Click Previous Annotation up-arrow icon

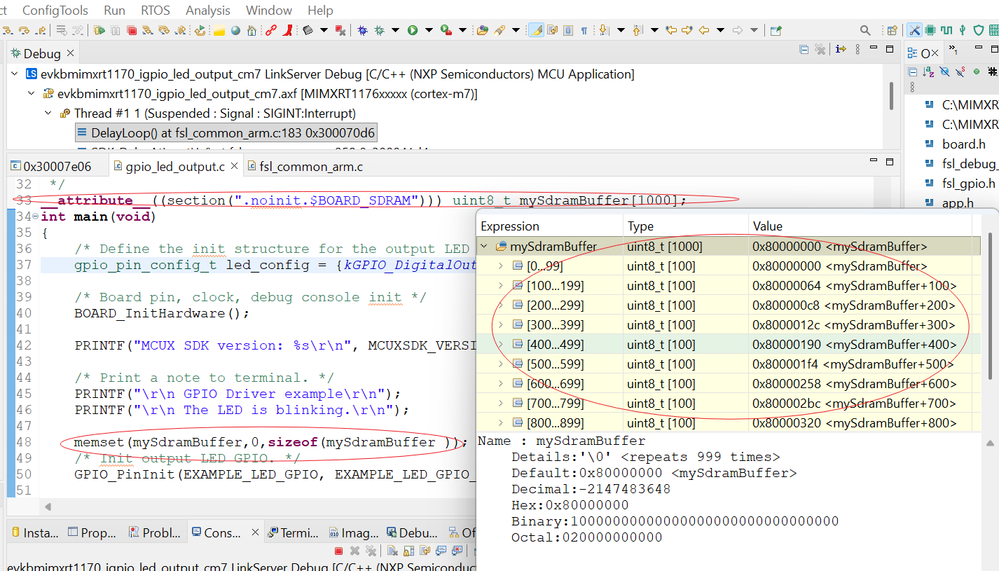(x=638, y=30)
